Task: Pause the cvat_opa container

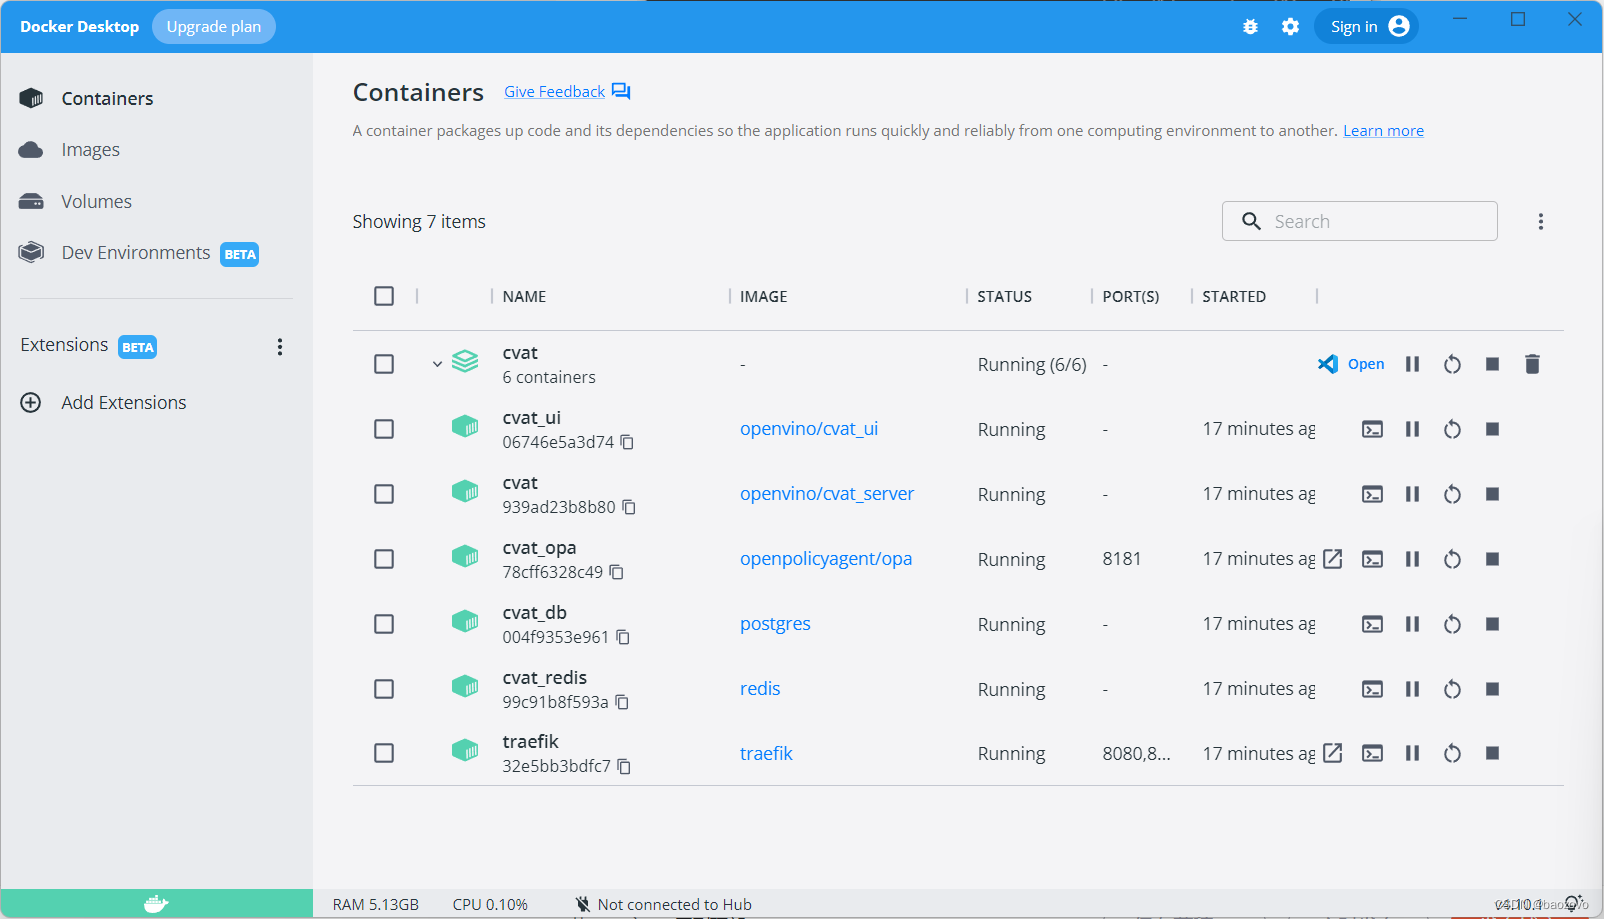Action: [1412, 559]
